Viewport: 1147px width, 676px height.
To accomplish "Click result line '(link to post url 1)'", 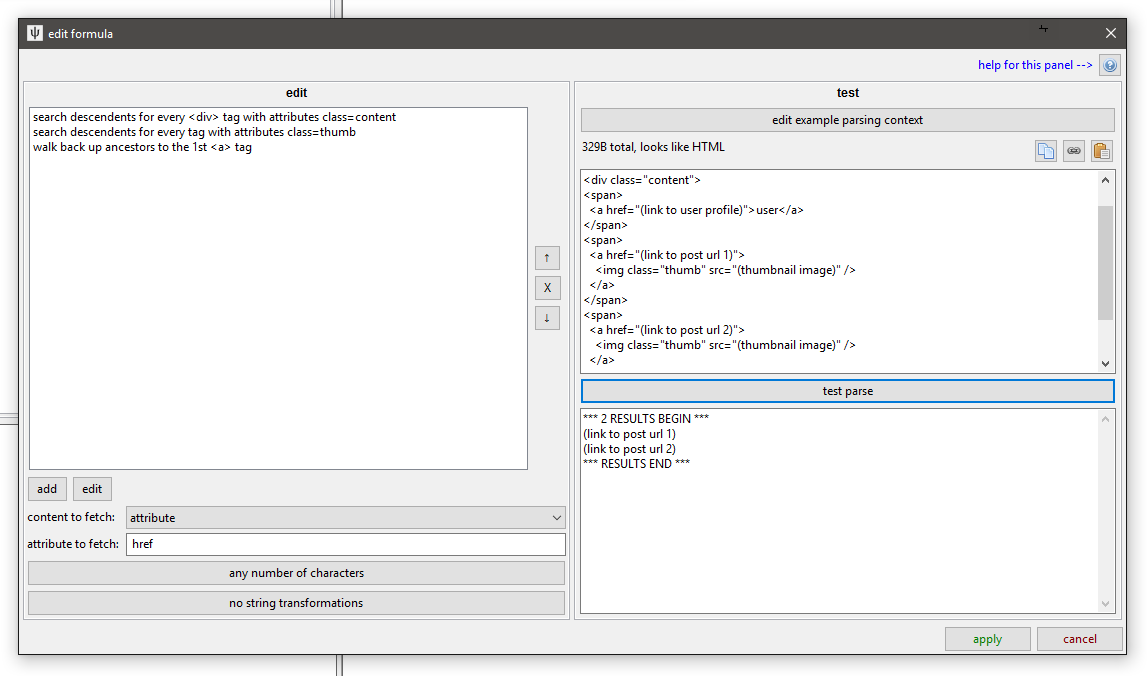I will coord(629,434).
